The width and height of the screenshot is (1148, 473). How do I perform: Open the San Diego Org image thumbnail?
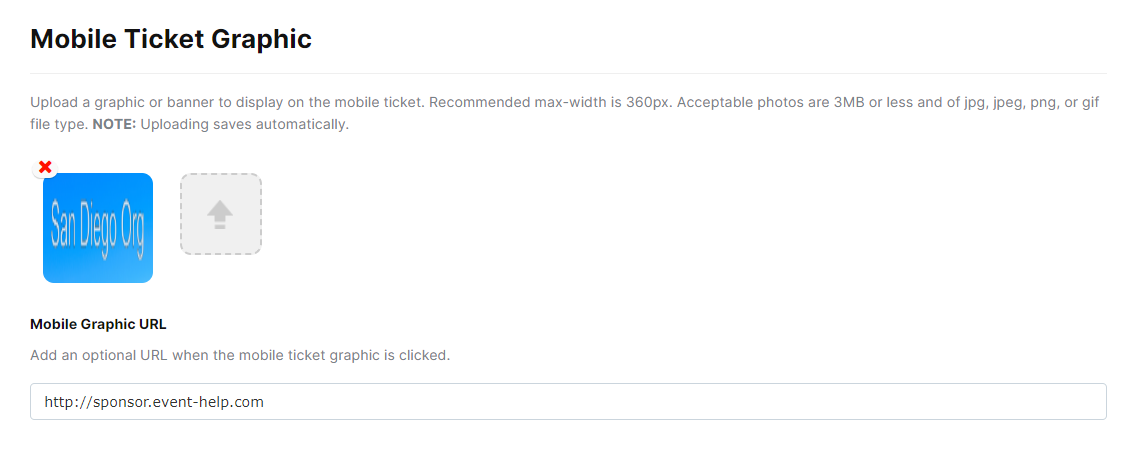coord(98,228)
